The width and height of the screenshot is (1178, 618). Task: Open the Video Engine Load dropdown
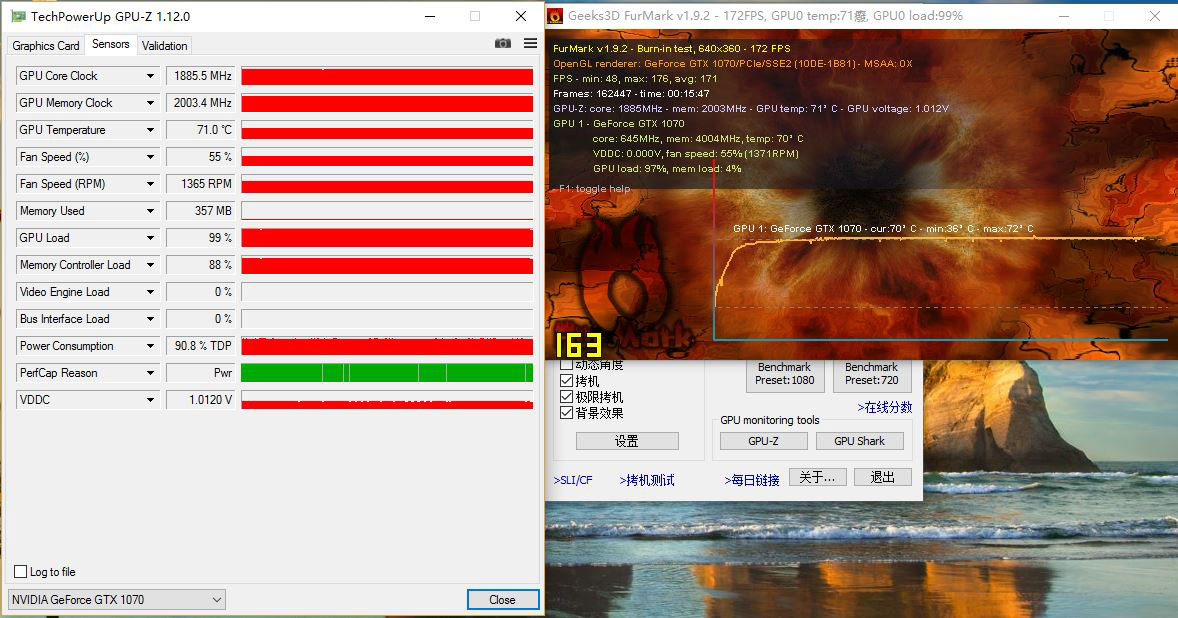[150, 292]
